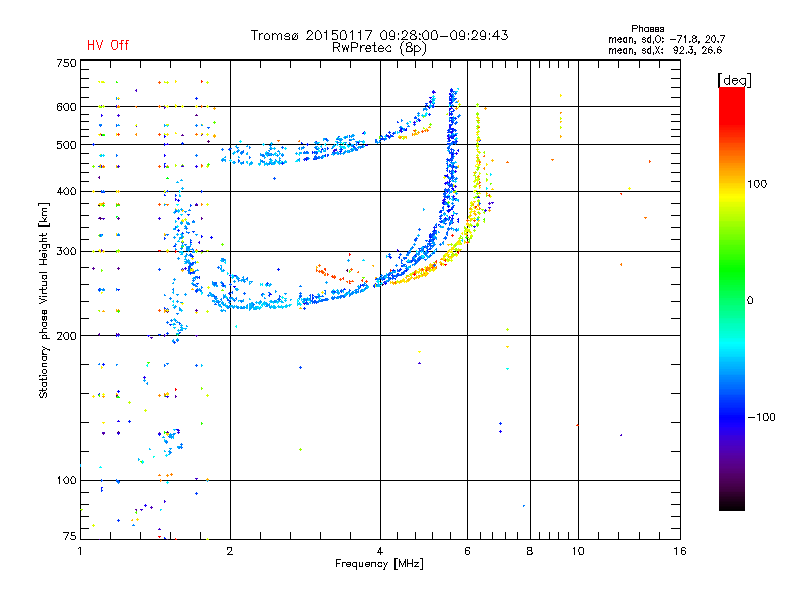The image size is (800, 600).
Task: Click the y-axis label '75'
Action: [70, 536]
